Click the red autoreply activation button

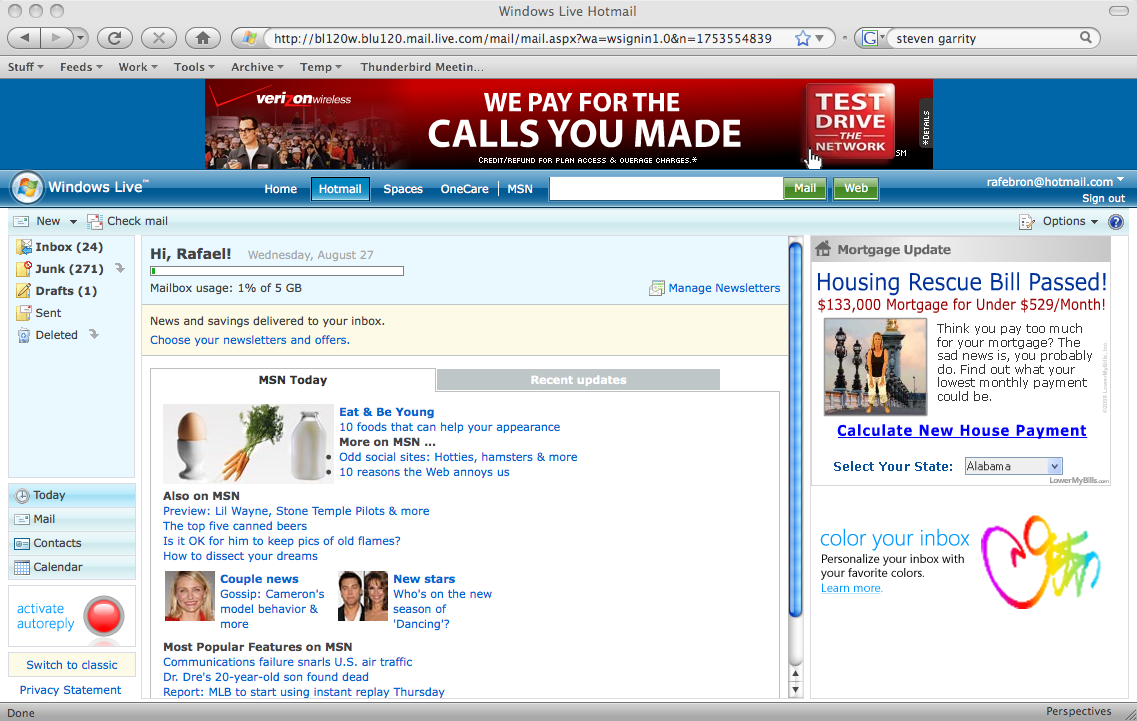pos(104,617)
